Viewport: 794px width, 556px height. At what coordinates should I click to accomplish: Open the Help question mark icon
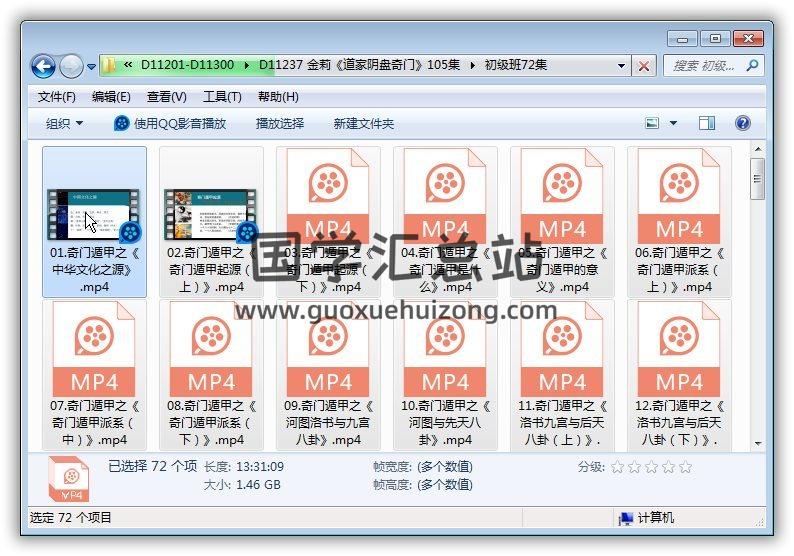tap(742, 123)
